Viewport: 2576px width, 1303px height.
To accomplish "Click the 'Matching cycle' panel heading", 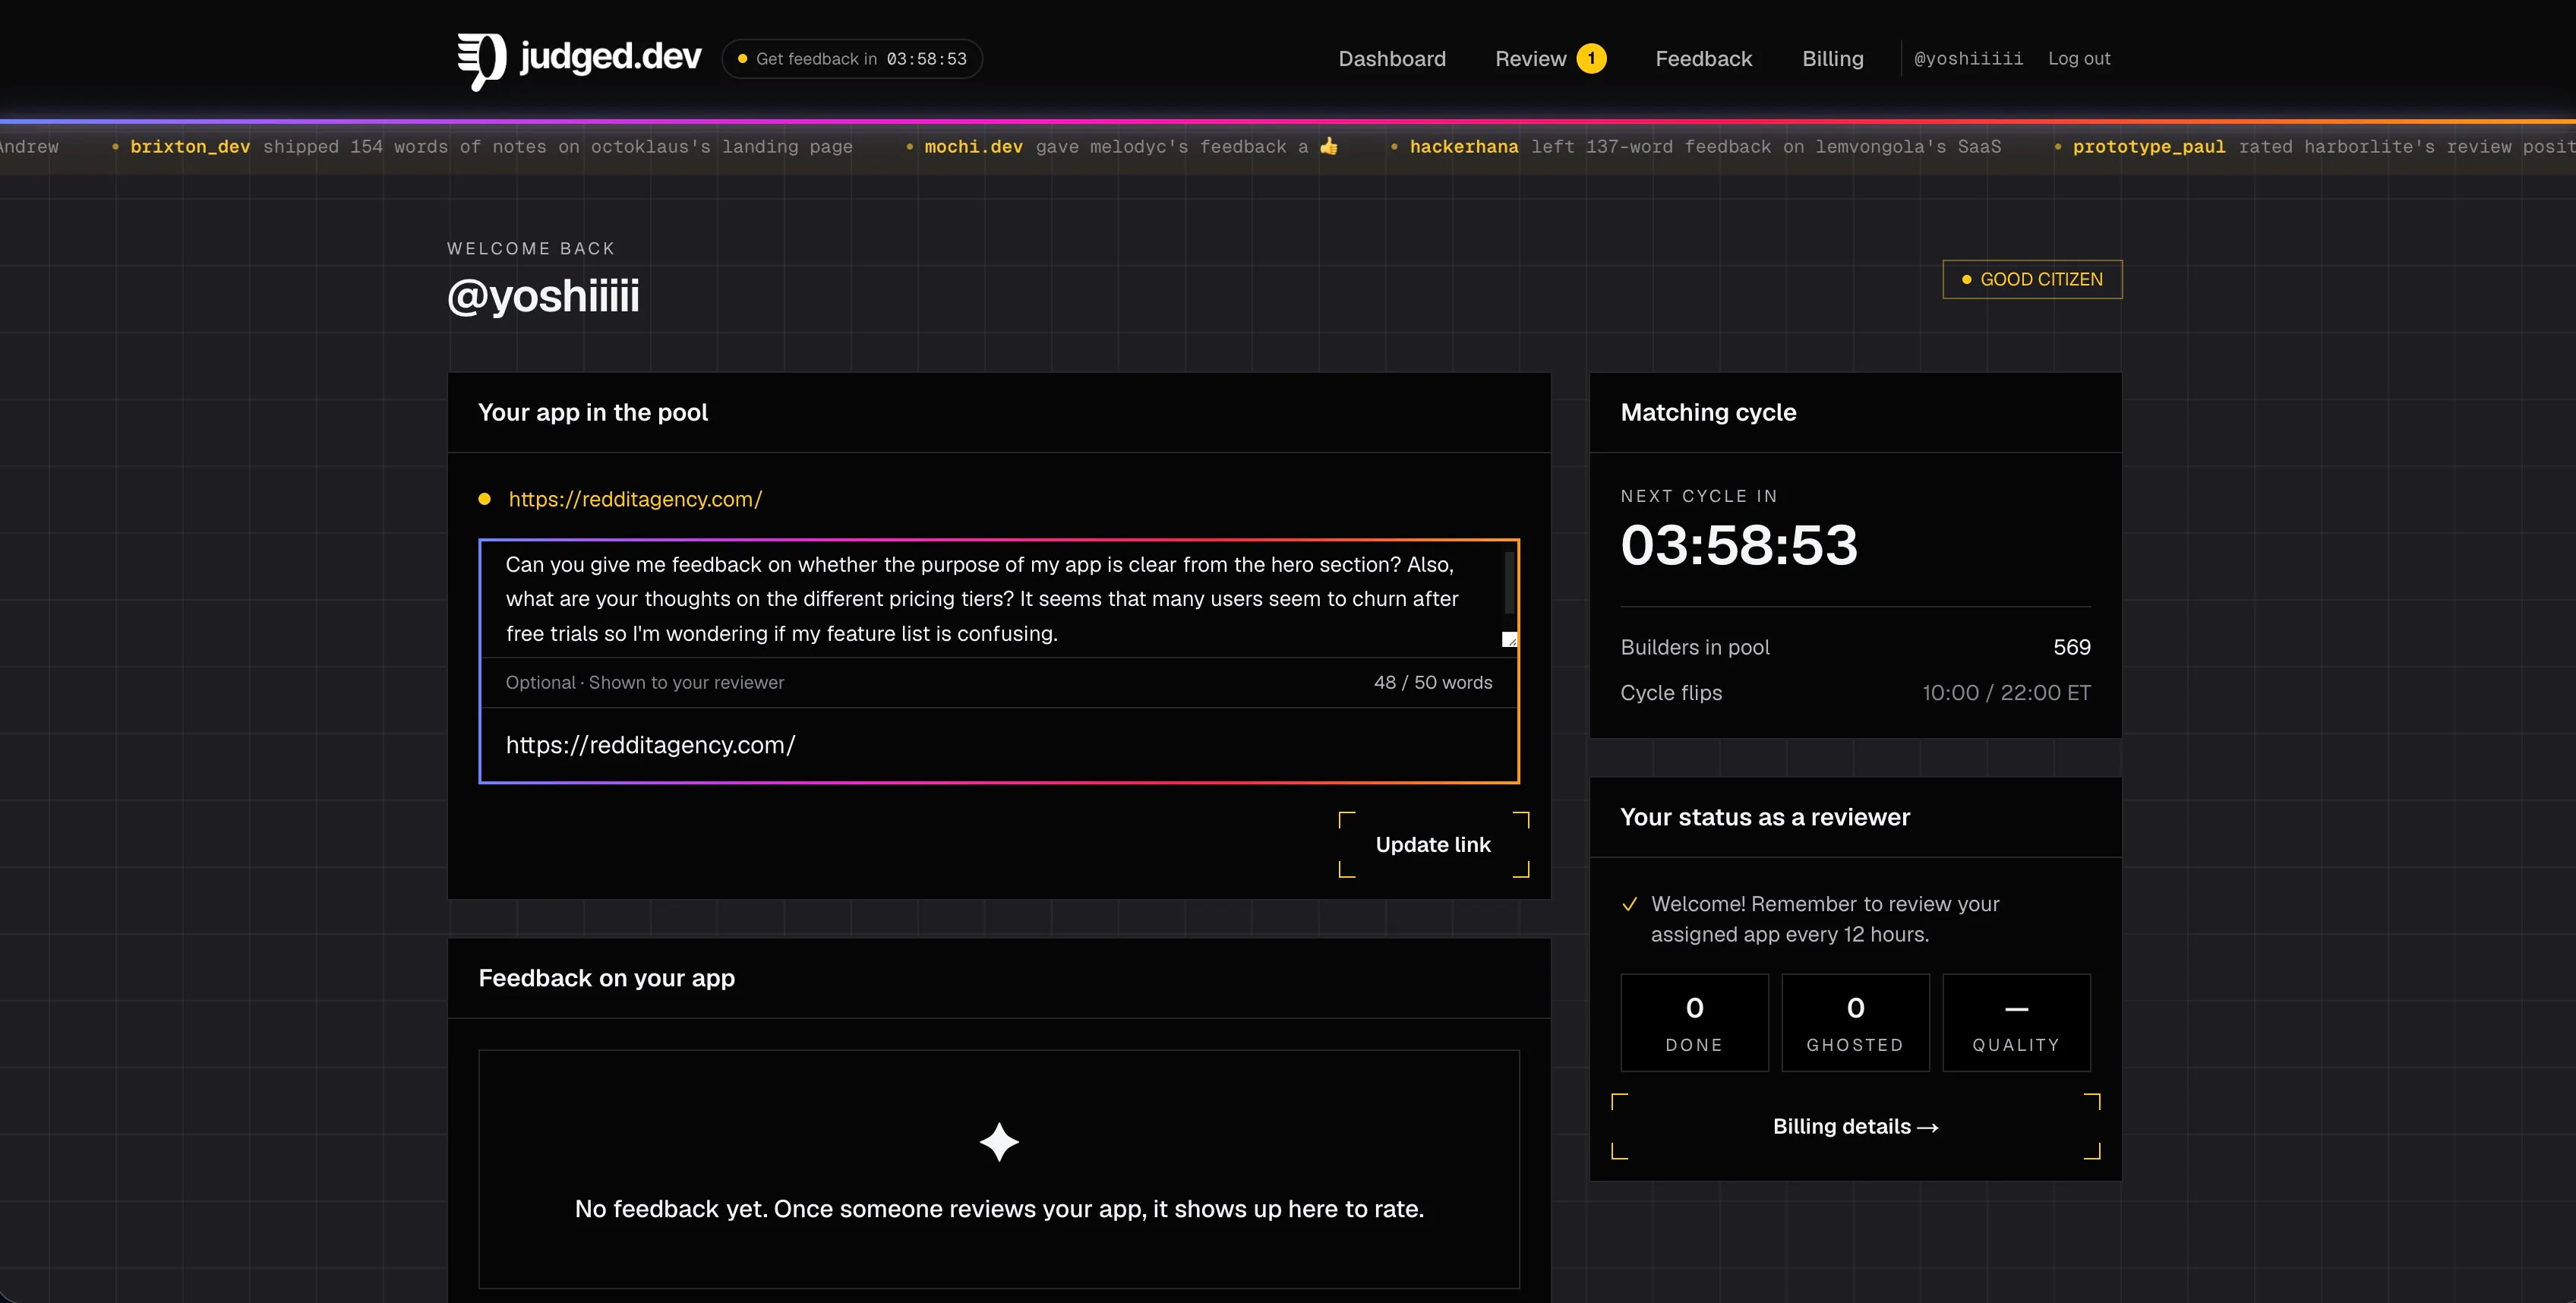I will click(1708, 413).
